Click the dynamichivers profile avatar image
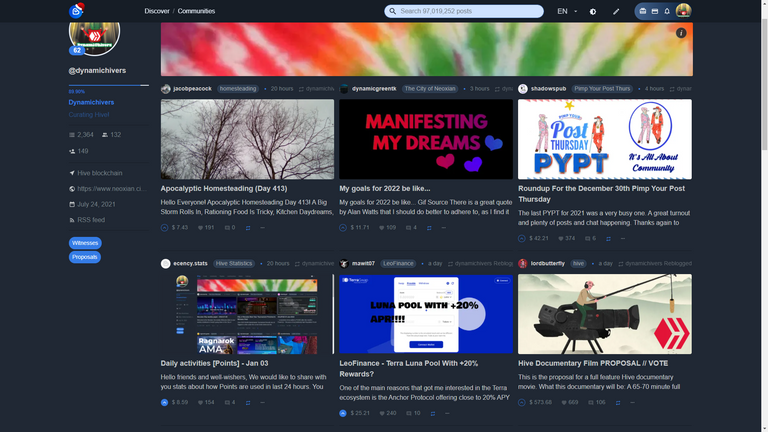Image resolution: width=768 pixels, height=432 pixels. [95, 38]
